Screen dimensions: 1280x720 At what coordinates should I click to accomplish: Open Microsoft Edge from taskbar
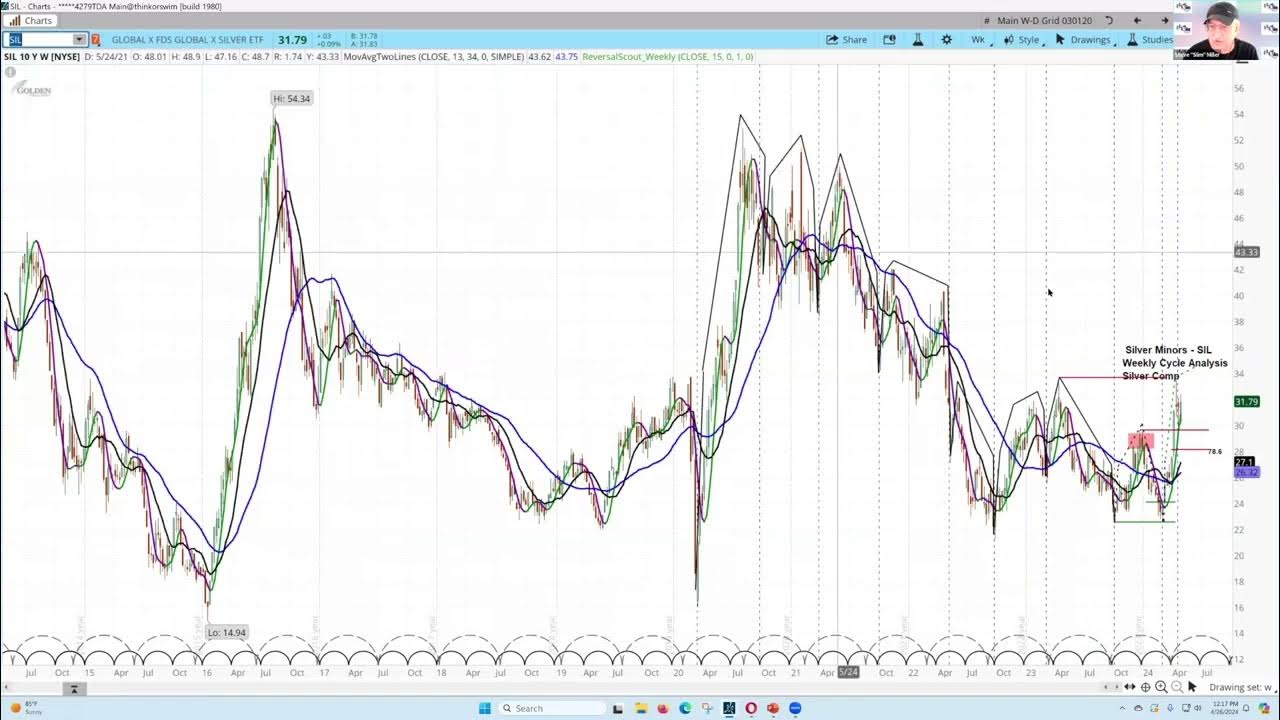[685, 708]
